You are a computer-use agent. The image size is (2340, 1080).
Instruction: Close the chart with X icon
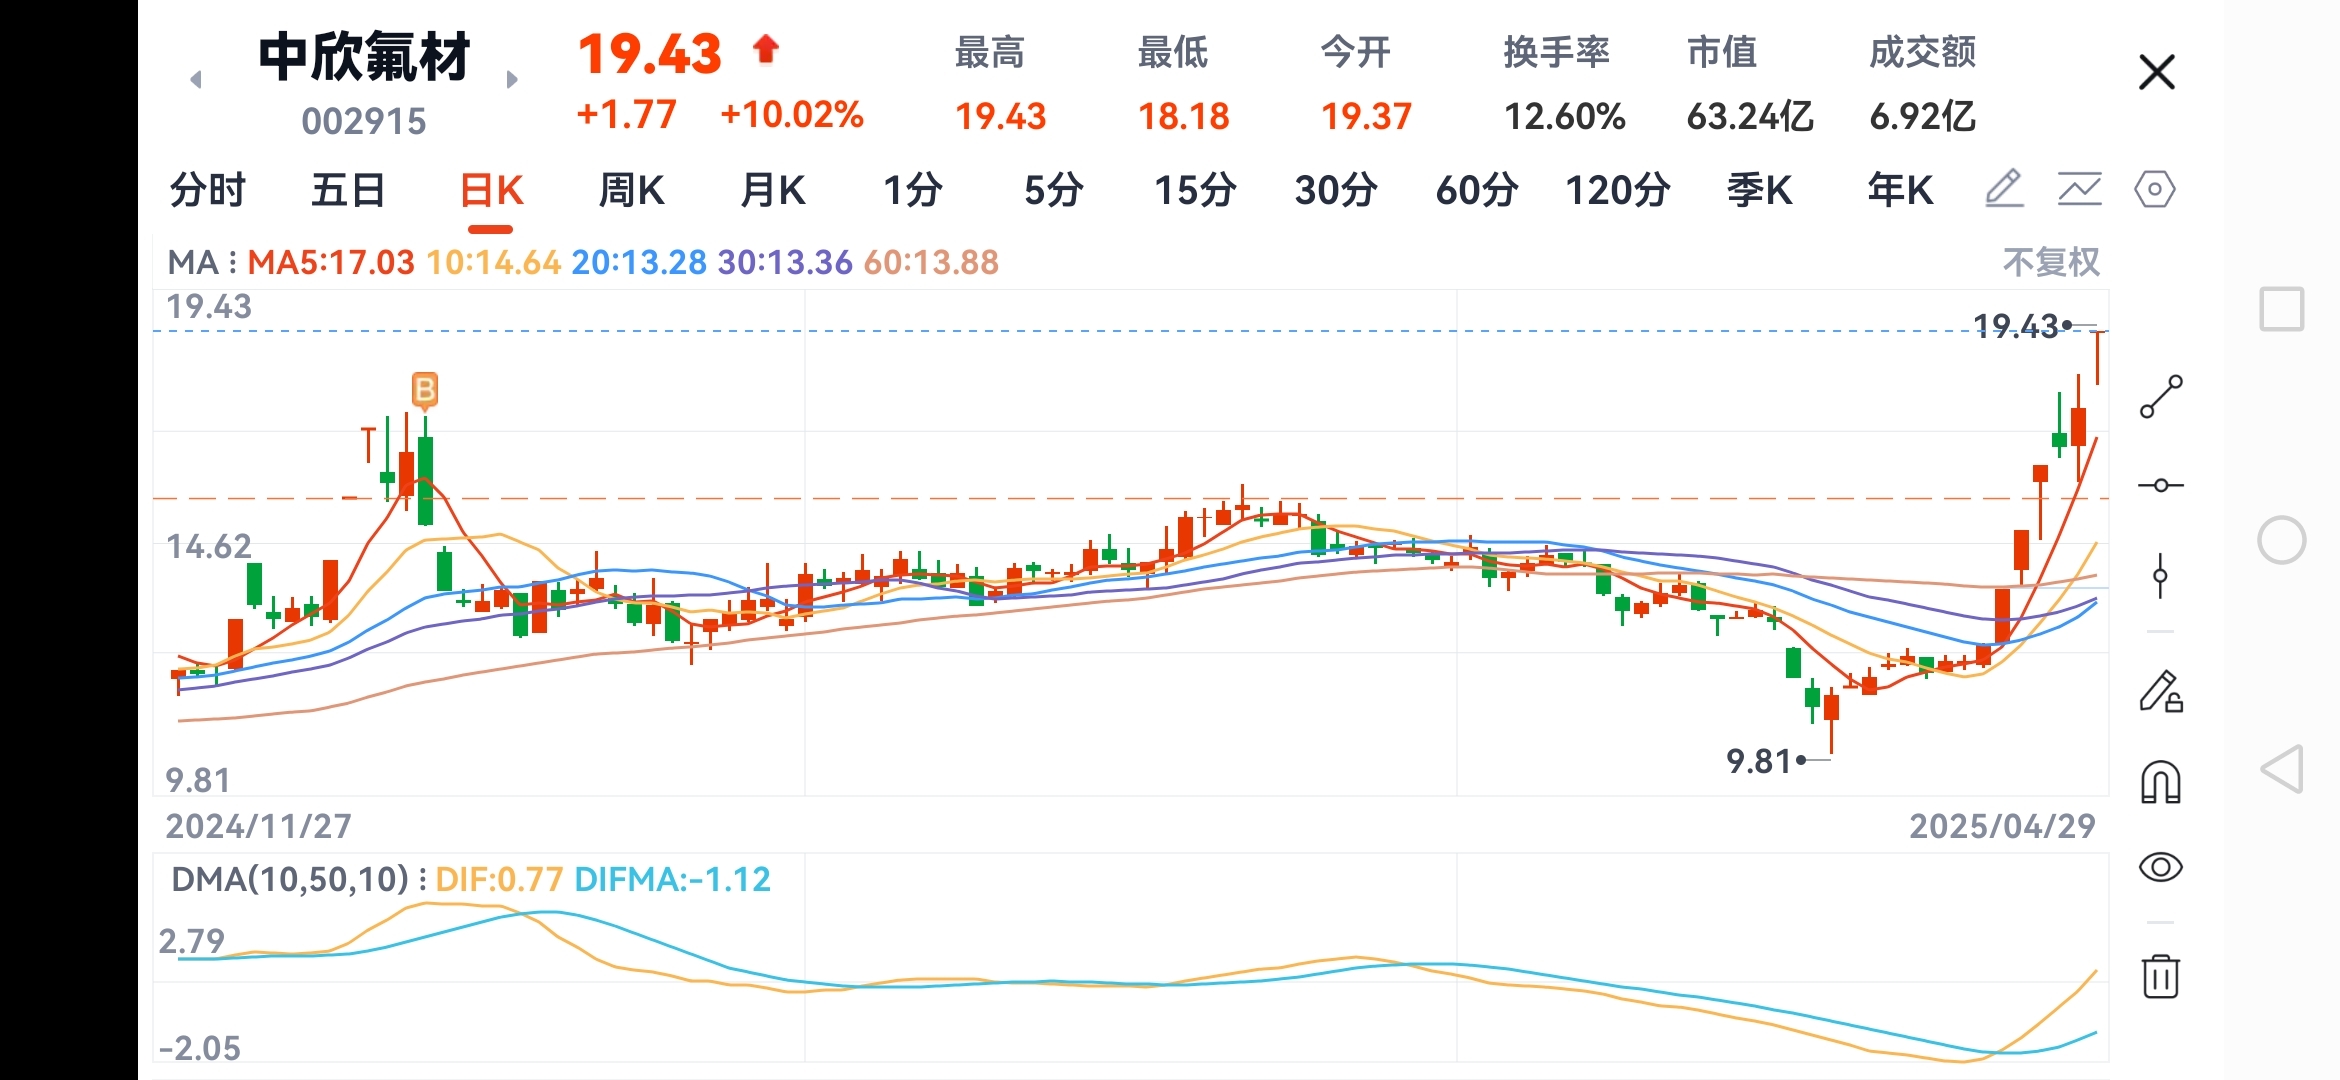[x=2157, y=72]
